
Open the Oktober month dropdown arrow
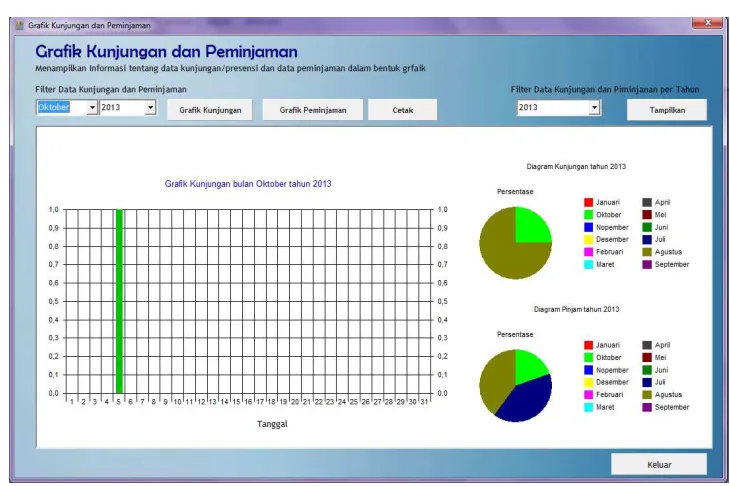tap(92, 108)
